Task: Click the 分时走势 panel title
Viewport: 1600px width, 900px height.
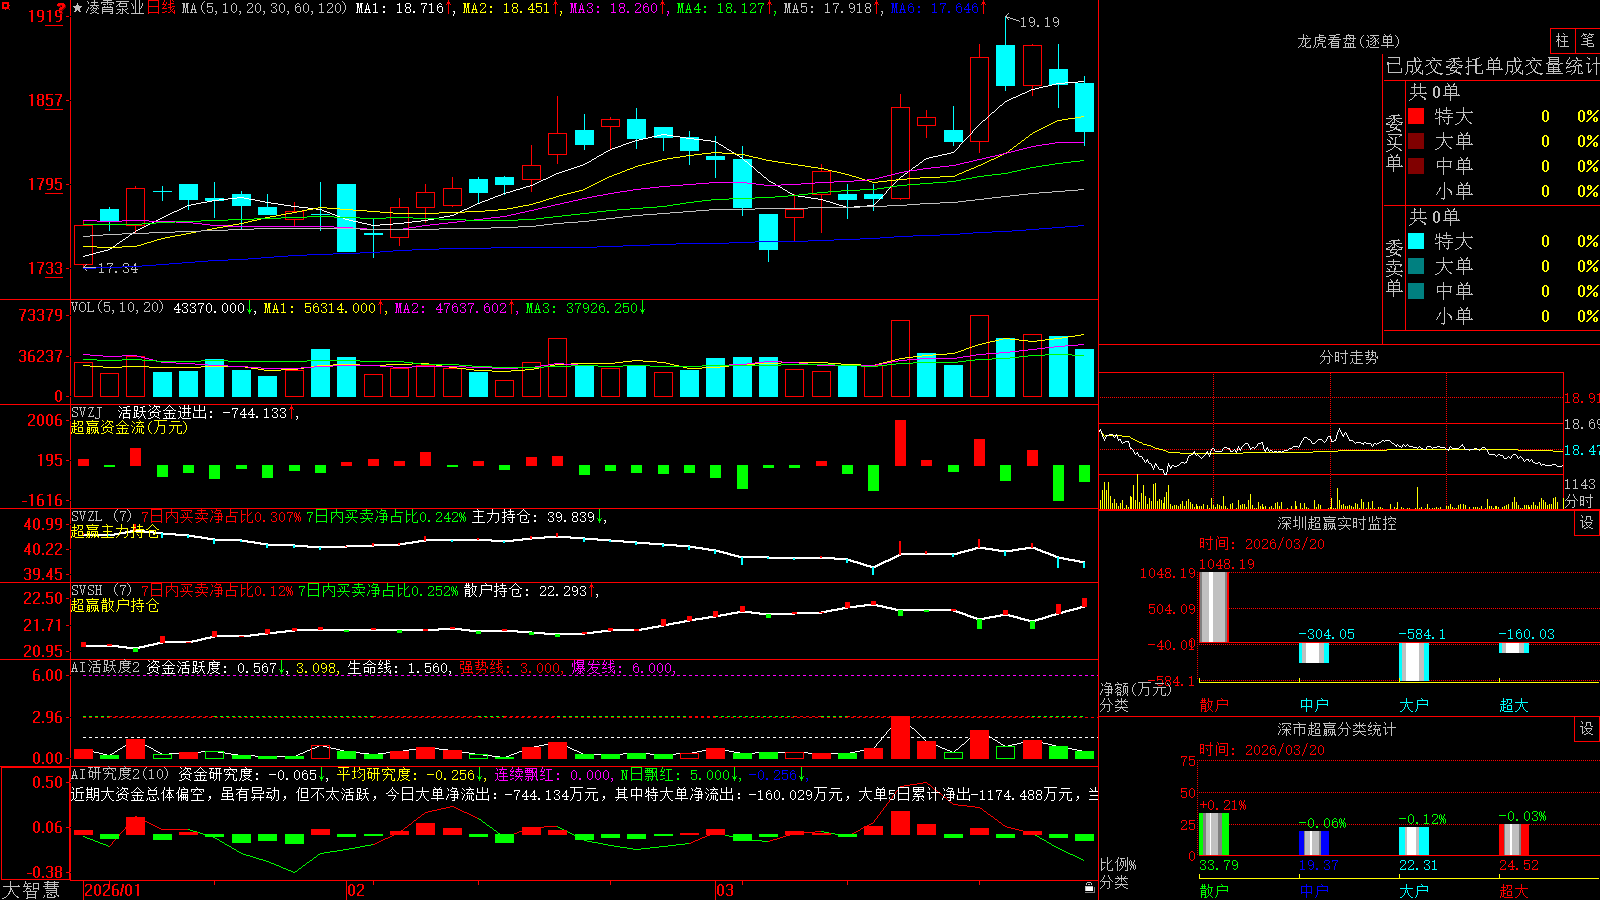Action: (x=1348, y=357)
